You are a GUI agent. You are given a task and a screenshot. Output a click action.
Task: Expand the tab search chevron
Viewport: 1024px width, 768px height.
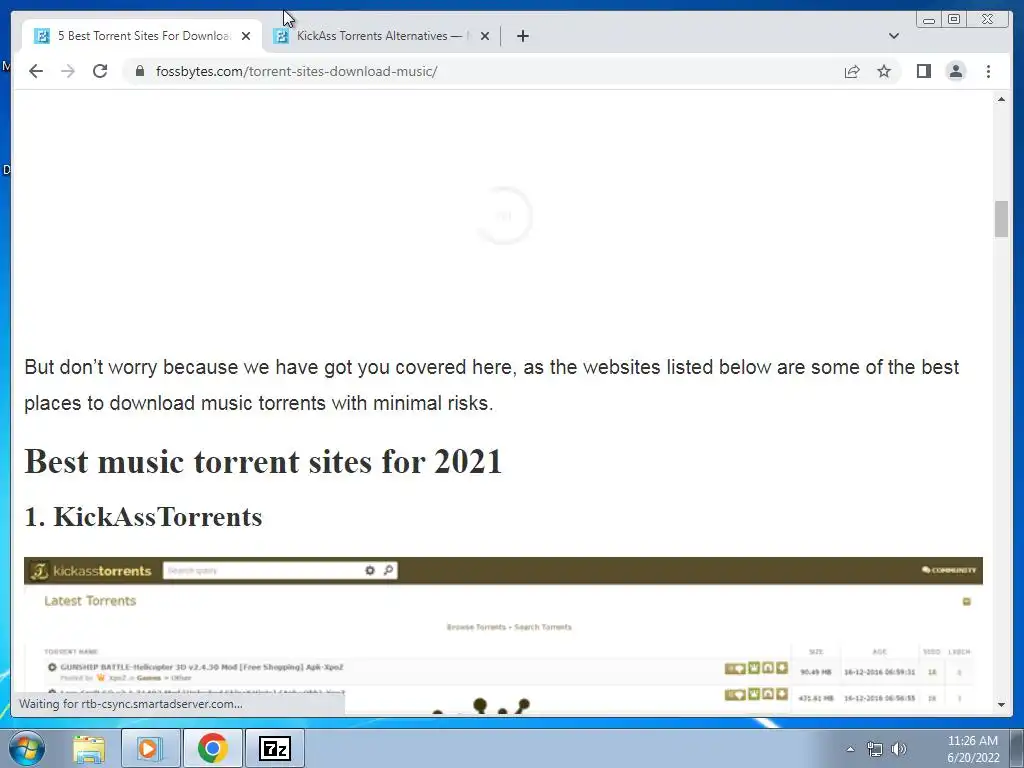893,36
